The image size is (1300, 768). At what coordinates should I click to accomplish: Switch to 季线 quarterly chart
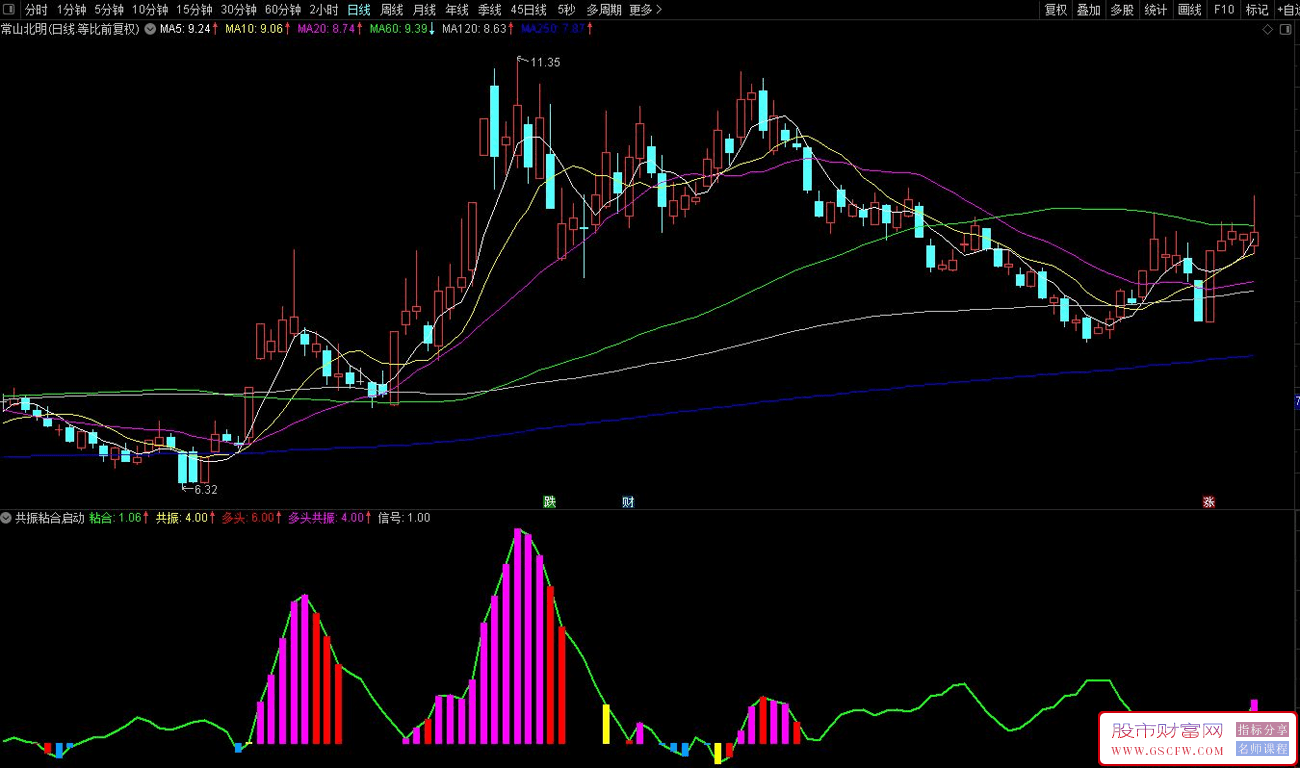(x=490, y=10)
